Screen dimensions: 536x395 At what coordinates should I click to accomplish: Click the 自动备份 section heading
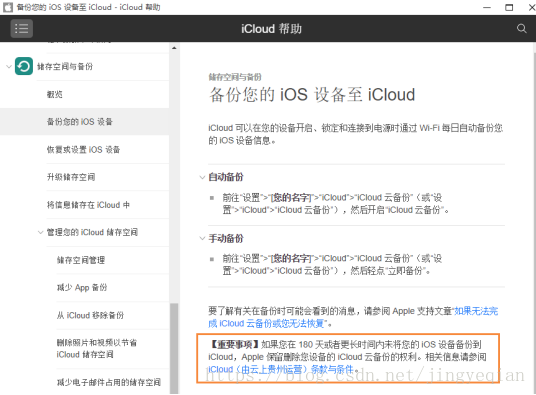[x=226, y=177]
